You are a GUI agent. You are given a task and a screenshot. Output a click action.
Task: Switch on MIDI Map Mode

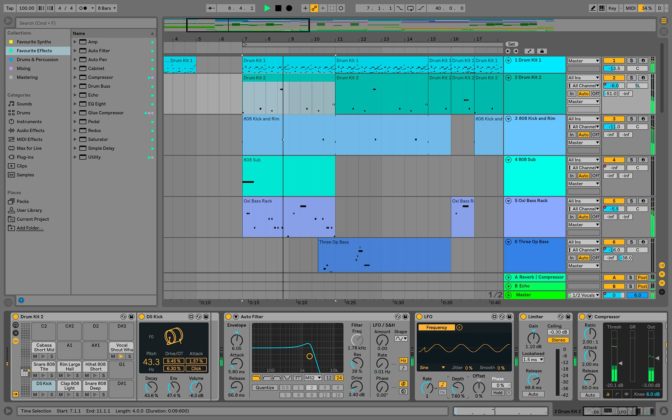[x=630, y=8]
